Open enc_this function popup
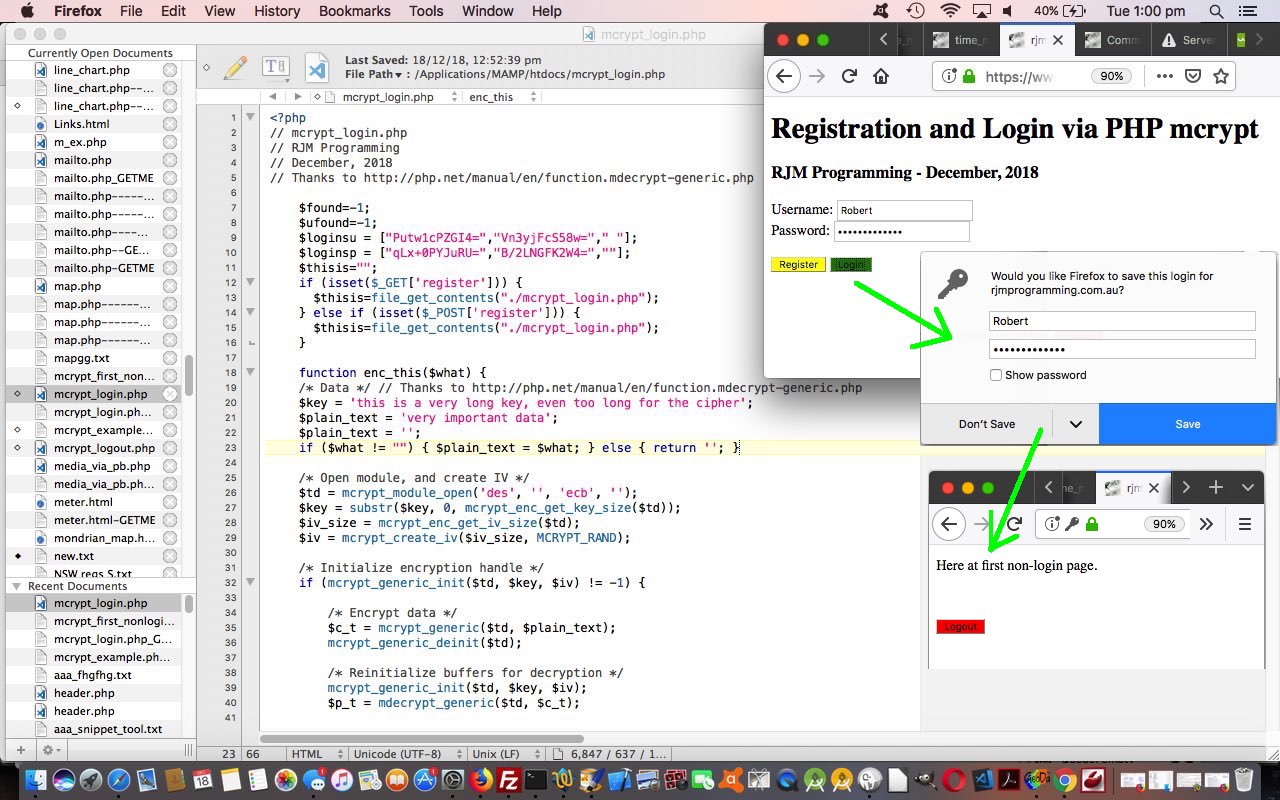Image resolution: width=1280 pixels, height=800 pixels. pos(503,97)
